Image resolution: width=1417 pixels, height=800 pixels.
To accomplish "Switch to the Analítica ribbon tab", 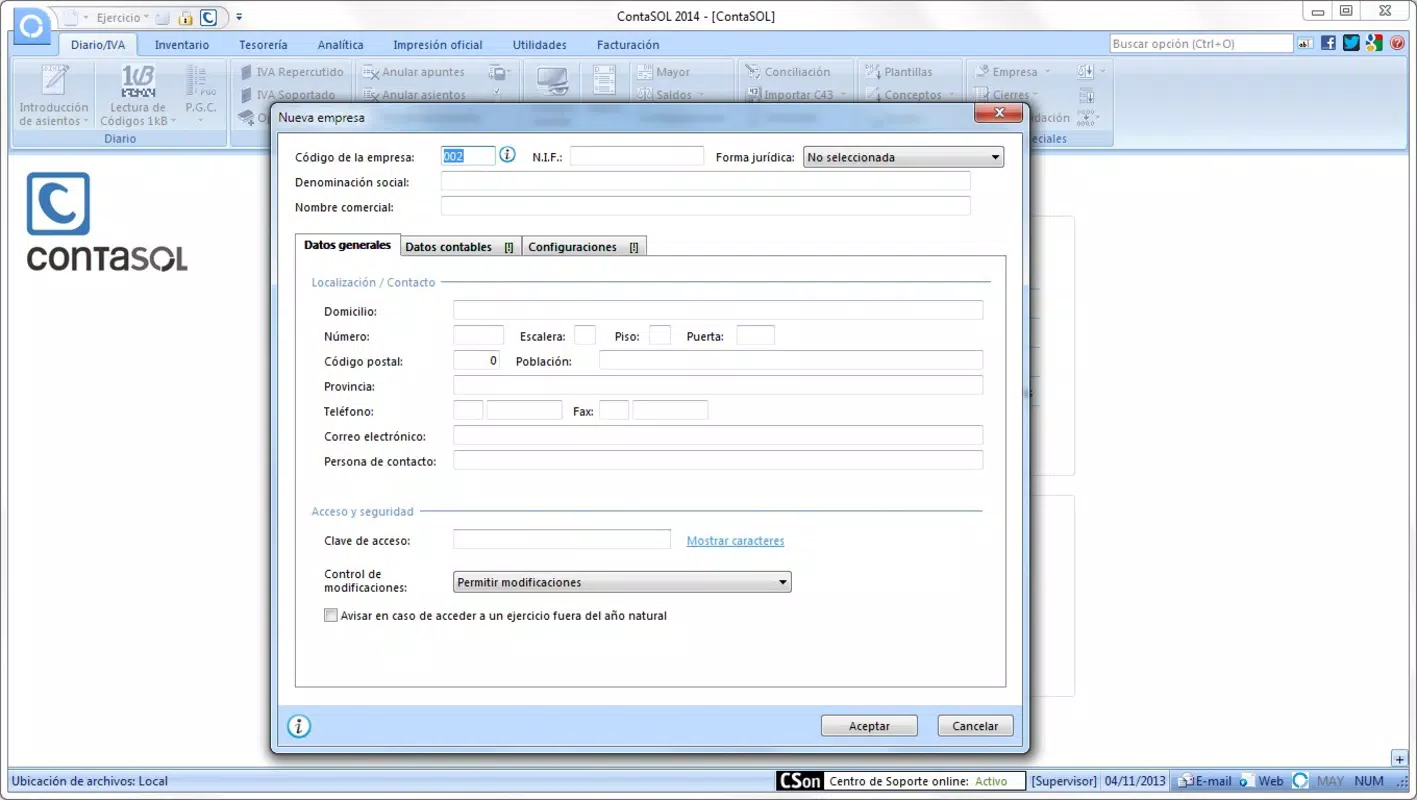I will [x=341, y=45].
